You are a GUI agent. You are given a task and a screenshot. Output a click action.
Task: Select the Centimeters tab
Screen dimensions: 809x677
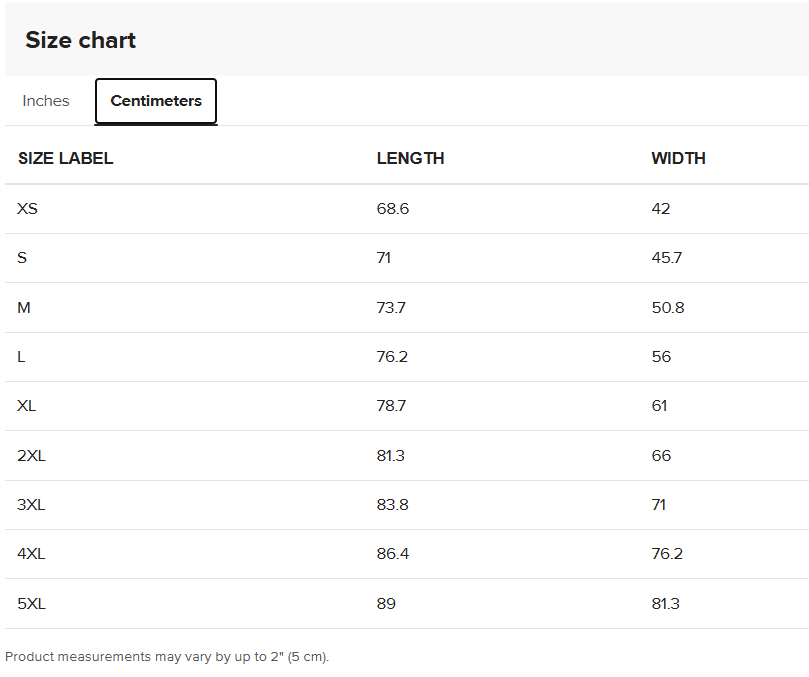(x=156, y=101)
